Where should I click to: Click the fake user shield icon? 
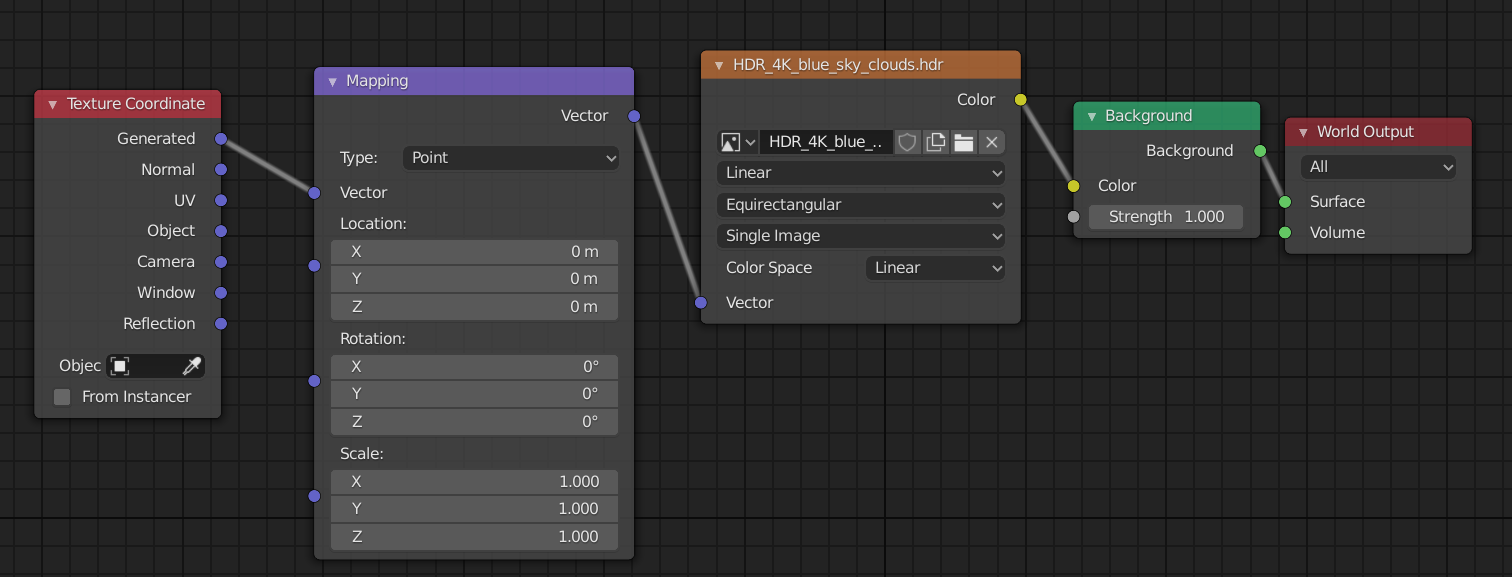pos(907,142)
